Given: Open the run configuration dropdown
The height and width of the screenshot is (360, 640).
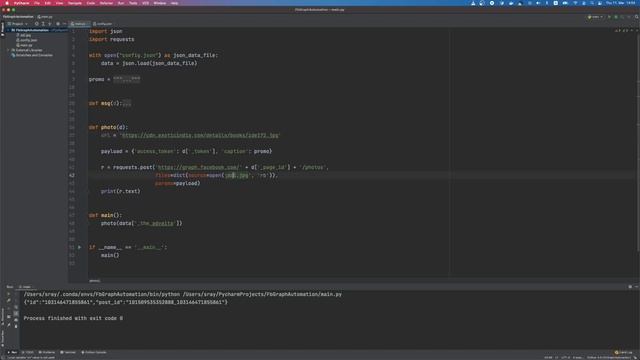Looking at the screenshot, I should [x=595, y=17].
